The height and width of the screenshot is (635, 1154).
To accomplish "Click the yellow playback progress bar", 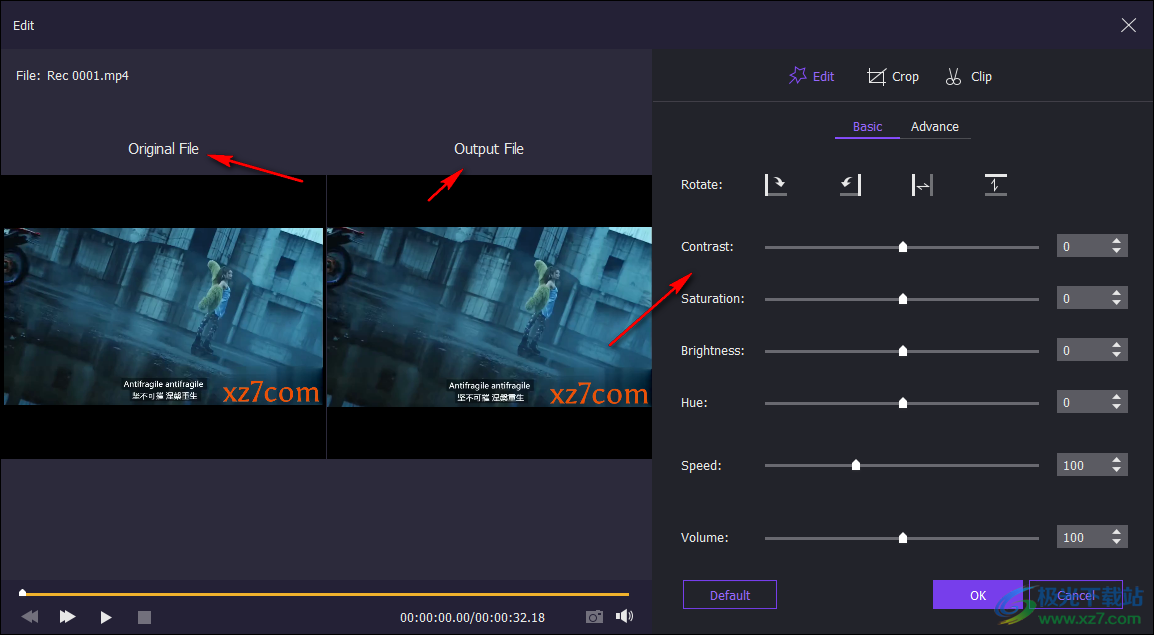I will 325,593.
